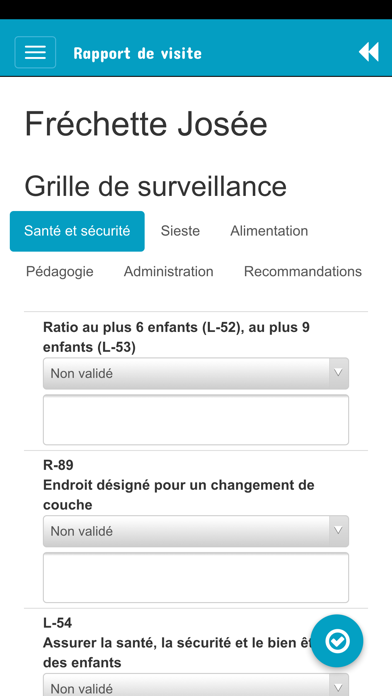Open the hamburger menu

(x=35, y=52)
